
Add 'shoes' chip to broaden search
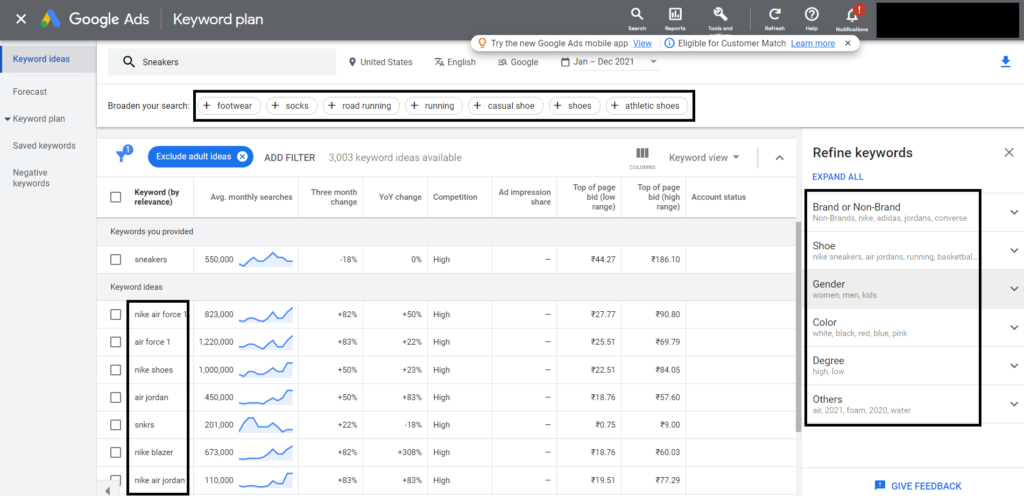pyautogui.click(x=575, y=106)
